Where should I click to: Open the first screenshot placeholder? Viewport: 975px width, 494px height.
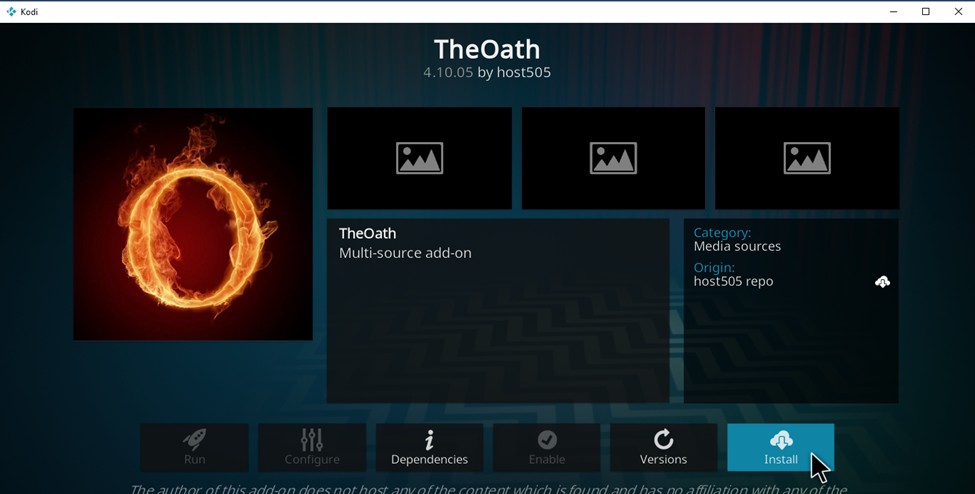pos(420,158)
